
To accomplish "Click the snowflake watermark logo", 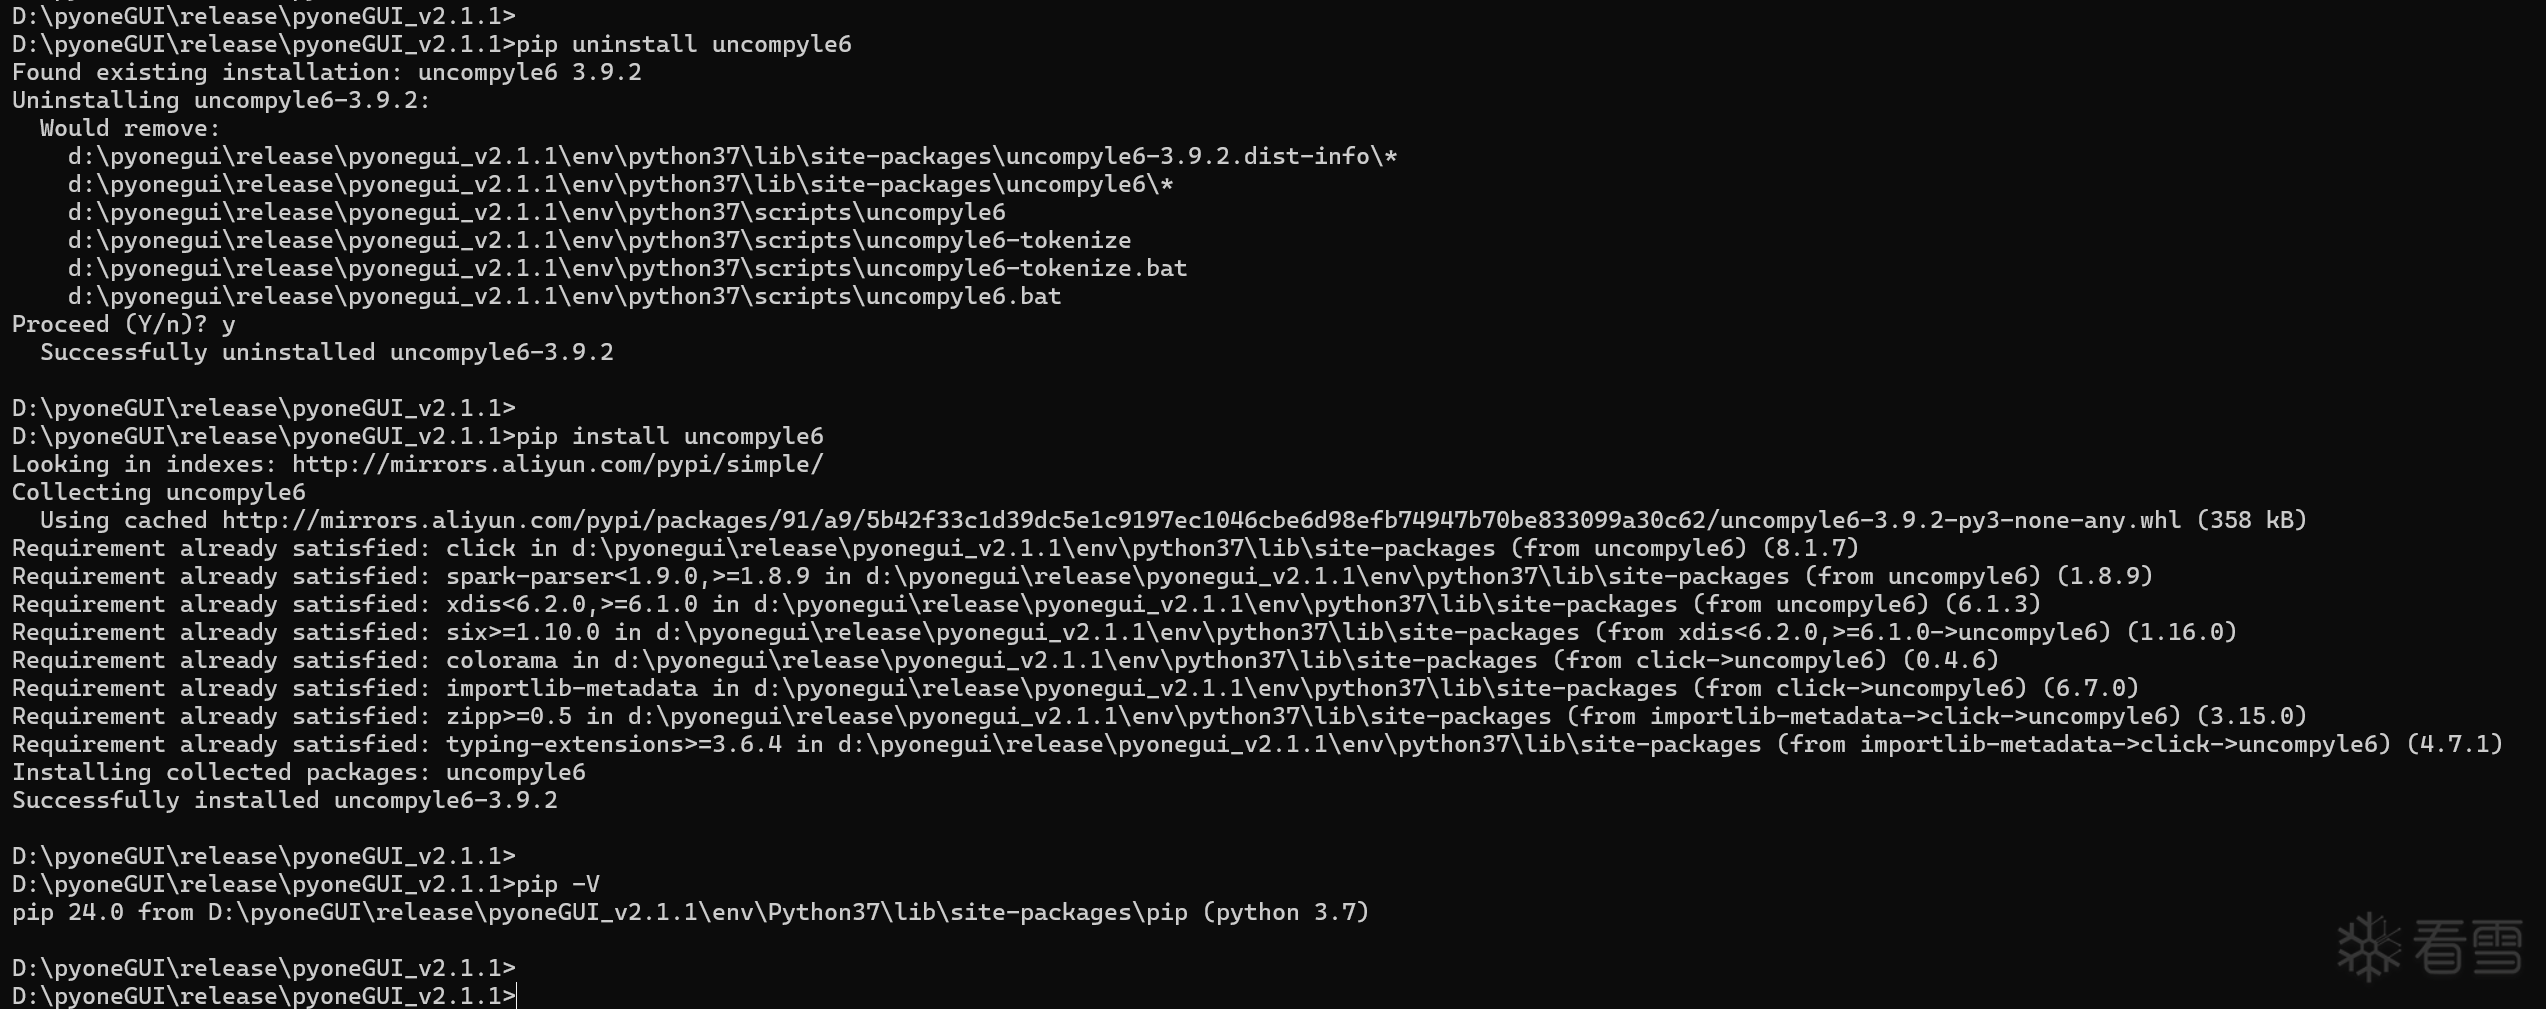I will [x=2369, y=946].
